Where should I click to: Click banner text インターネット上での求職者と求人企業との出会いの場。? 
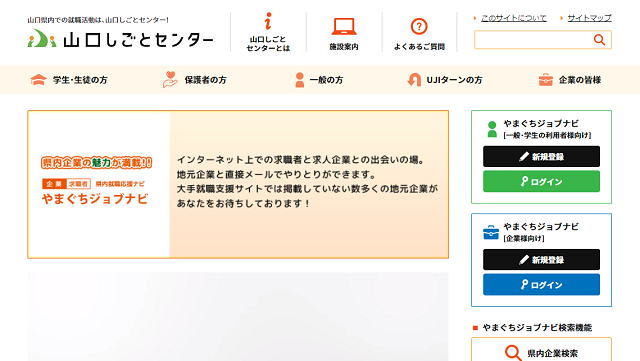pos(301,160)
